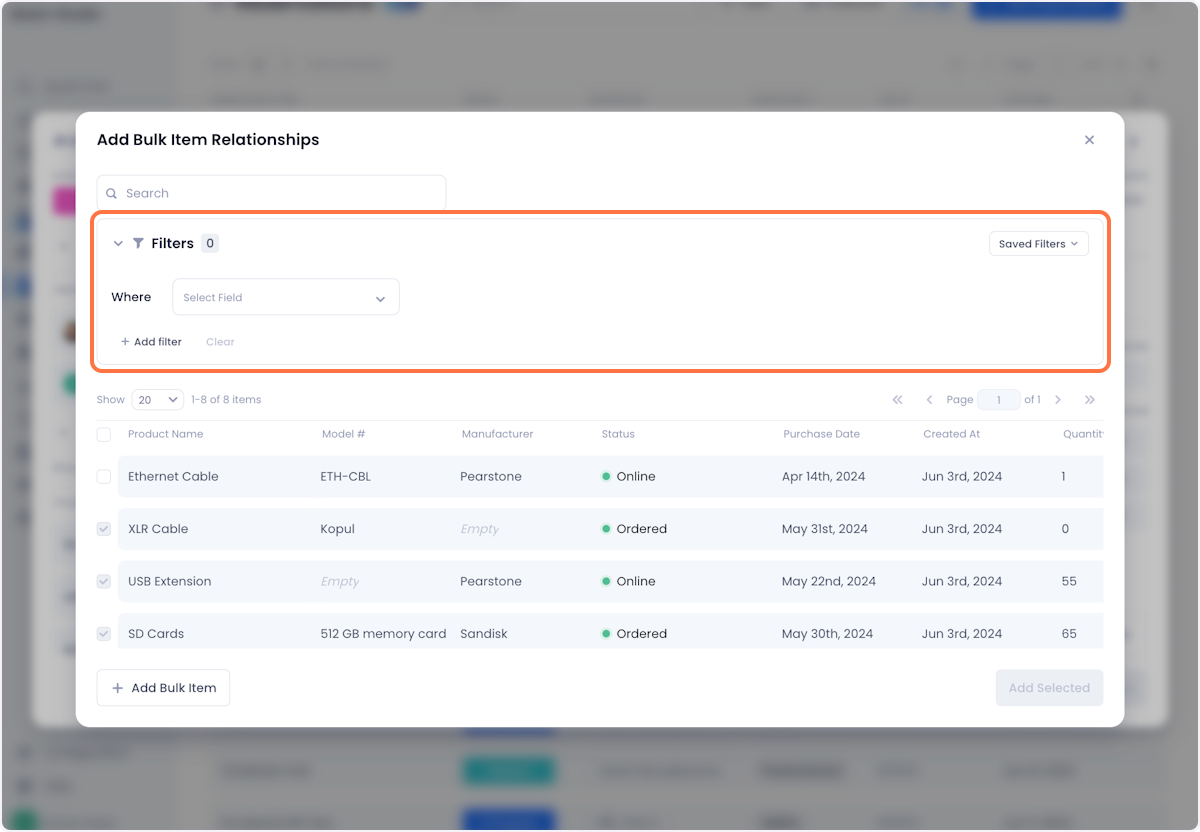Click the Clear filters link
Image resolution: width=1200 pixels, height=832 pixels.
pyautogui.click(x=220, y=342)
